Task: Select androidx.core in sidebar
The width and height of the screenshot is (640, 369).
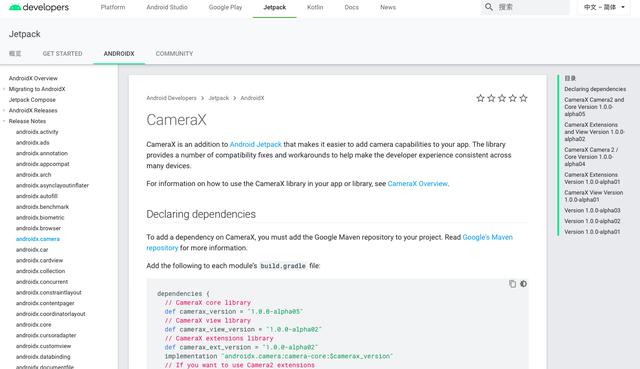Action: (x=33, y=325)
